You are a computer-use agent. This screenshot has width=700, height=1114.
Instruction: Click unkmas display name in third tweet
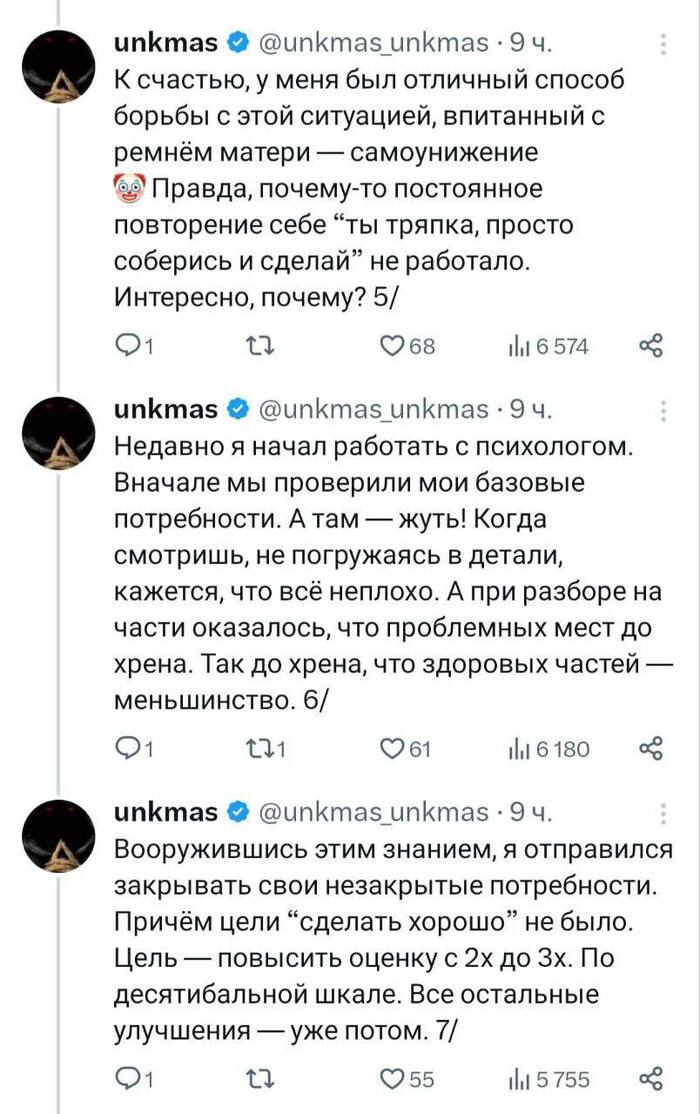pos(166,812)
